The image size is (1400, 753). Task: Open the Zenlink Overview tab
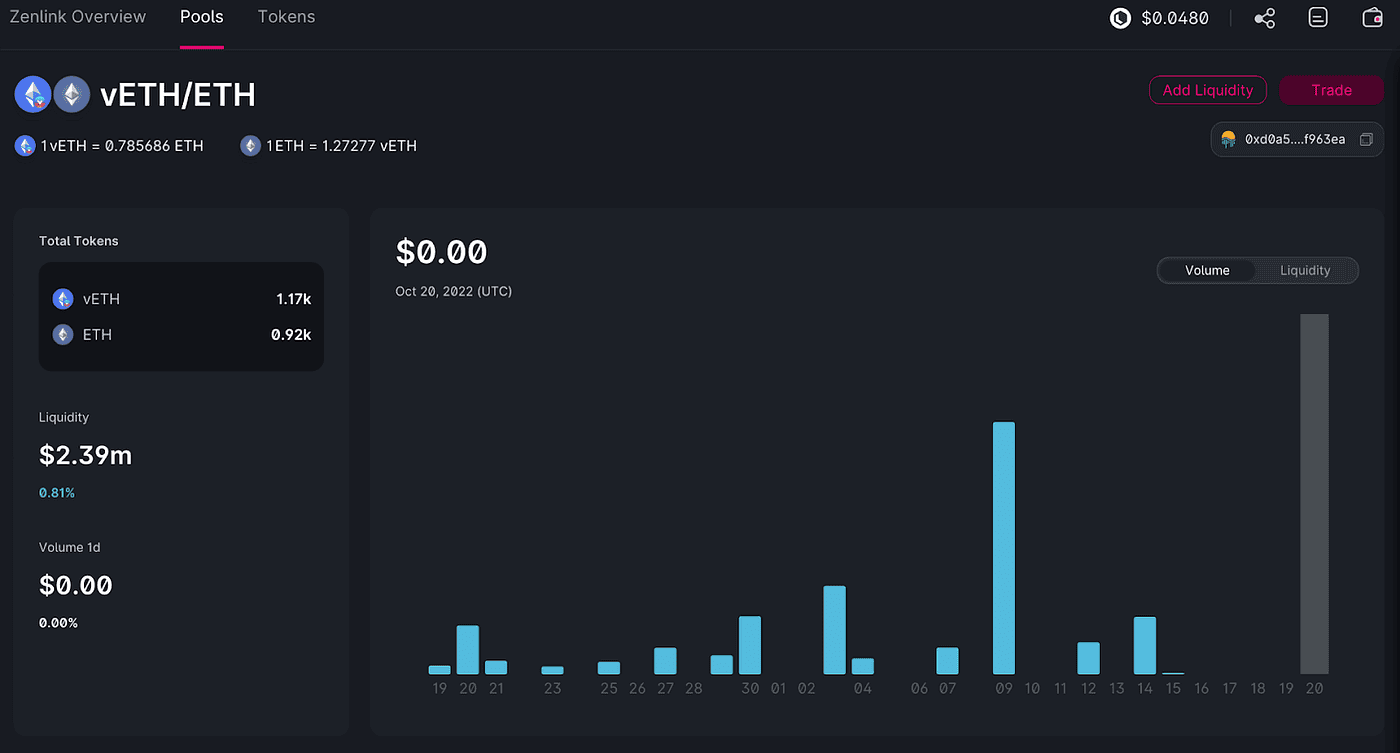tap(78, 17)
